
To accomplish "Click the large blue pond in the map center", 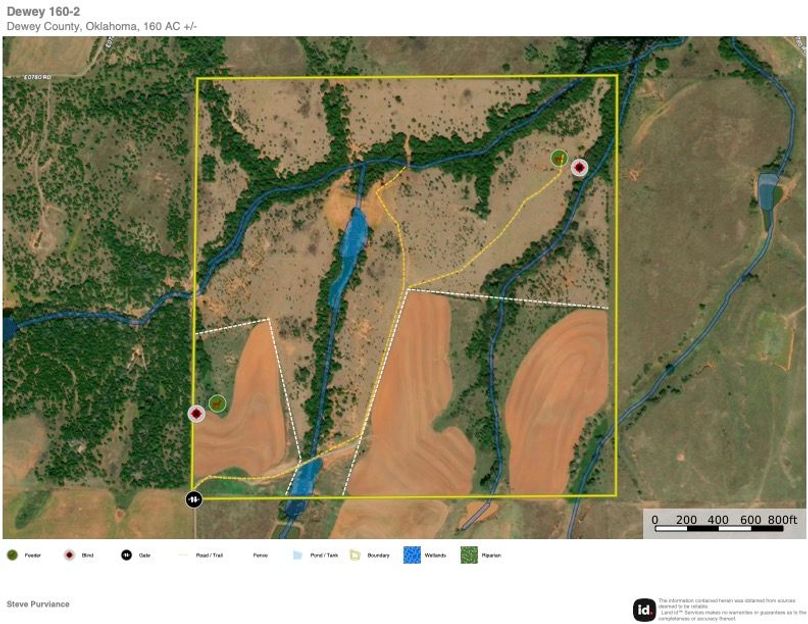I will (x=351, y=242).
